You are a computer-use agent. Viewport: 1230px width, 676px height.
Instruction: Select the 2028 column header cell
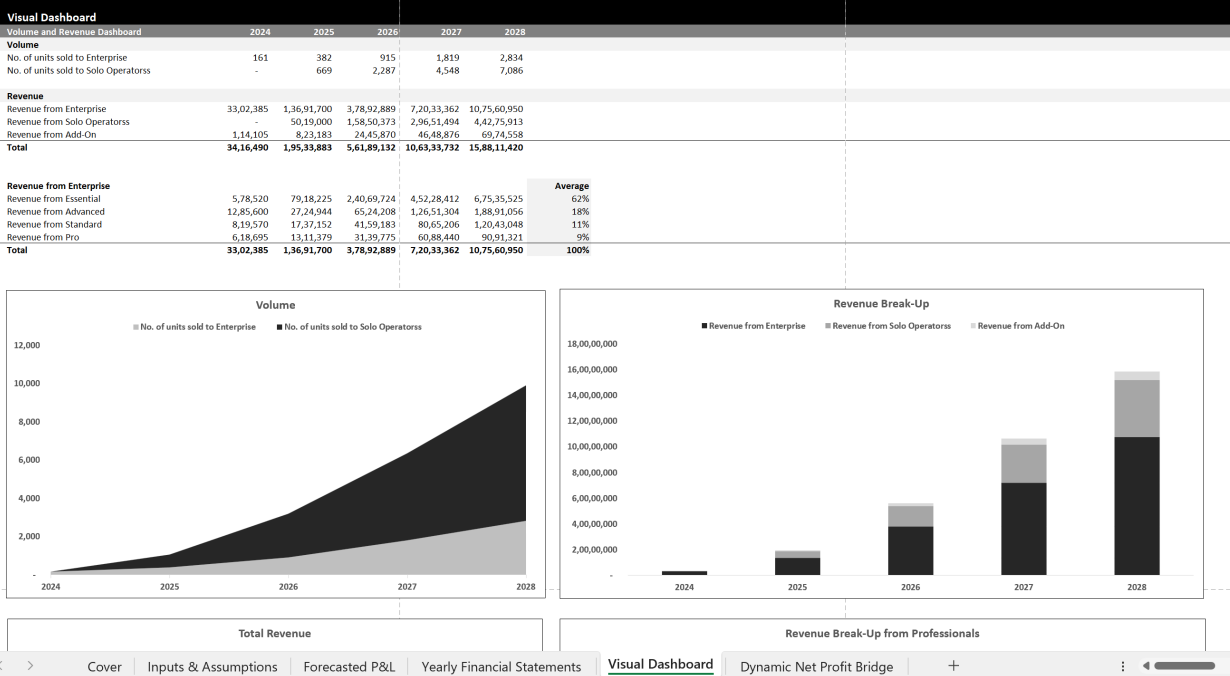click(x=514, y=31)
